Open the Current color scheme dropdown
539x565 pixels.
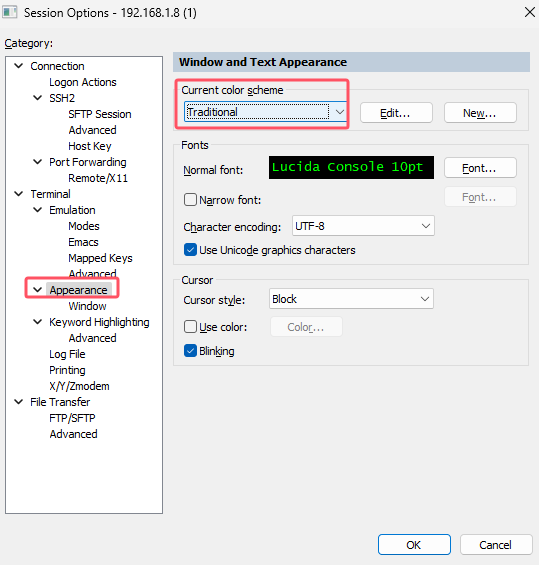point(265,112)
